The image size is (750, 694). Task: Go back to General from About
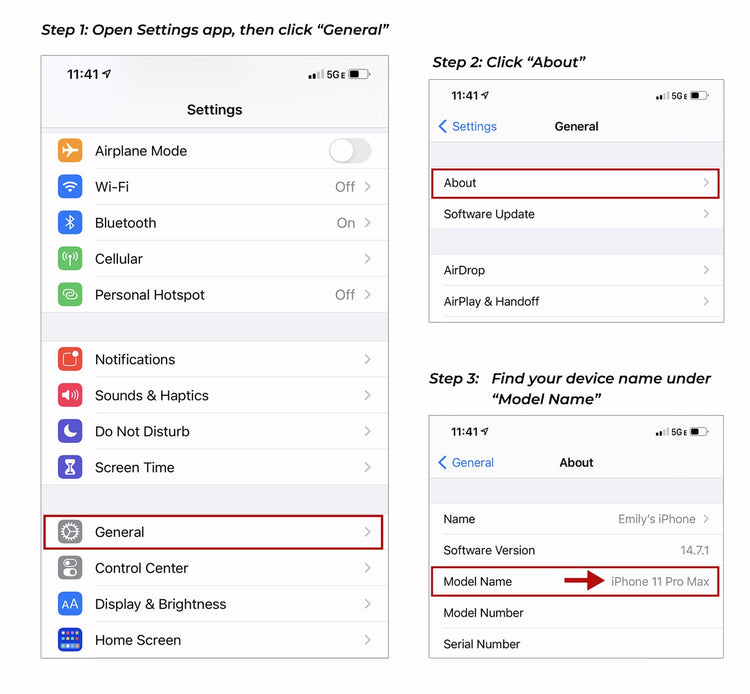click(467, 463)
